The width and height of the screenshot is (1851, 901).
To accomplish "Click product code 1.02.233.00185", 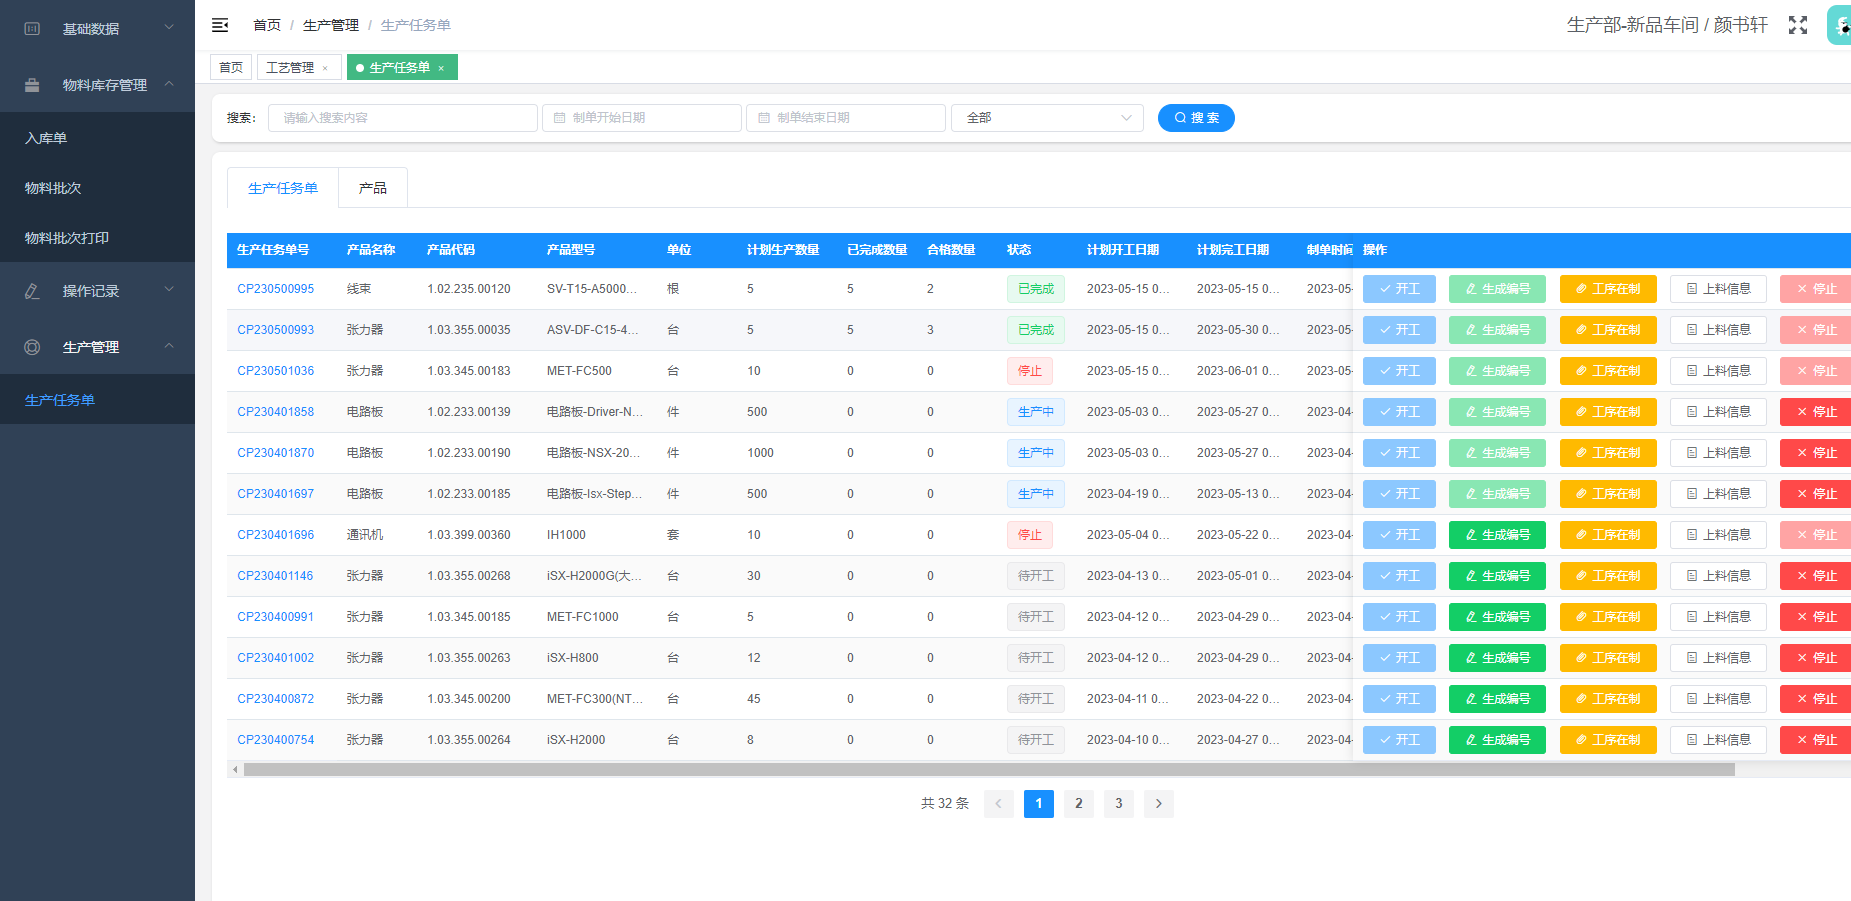I will [469, 494].
